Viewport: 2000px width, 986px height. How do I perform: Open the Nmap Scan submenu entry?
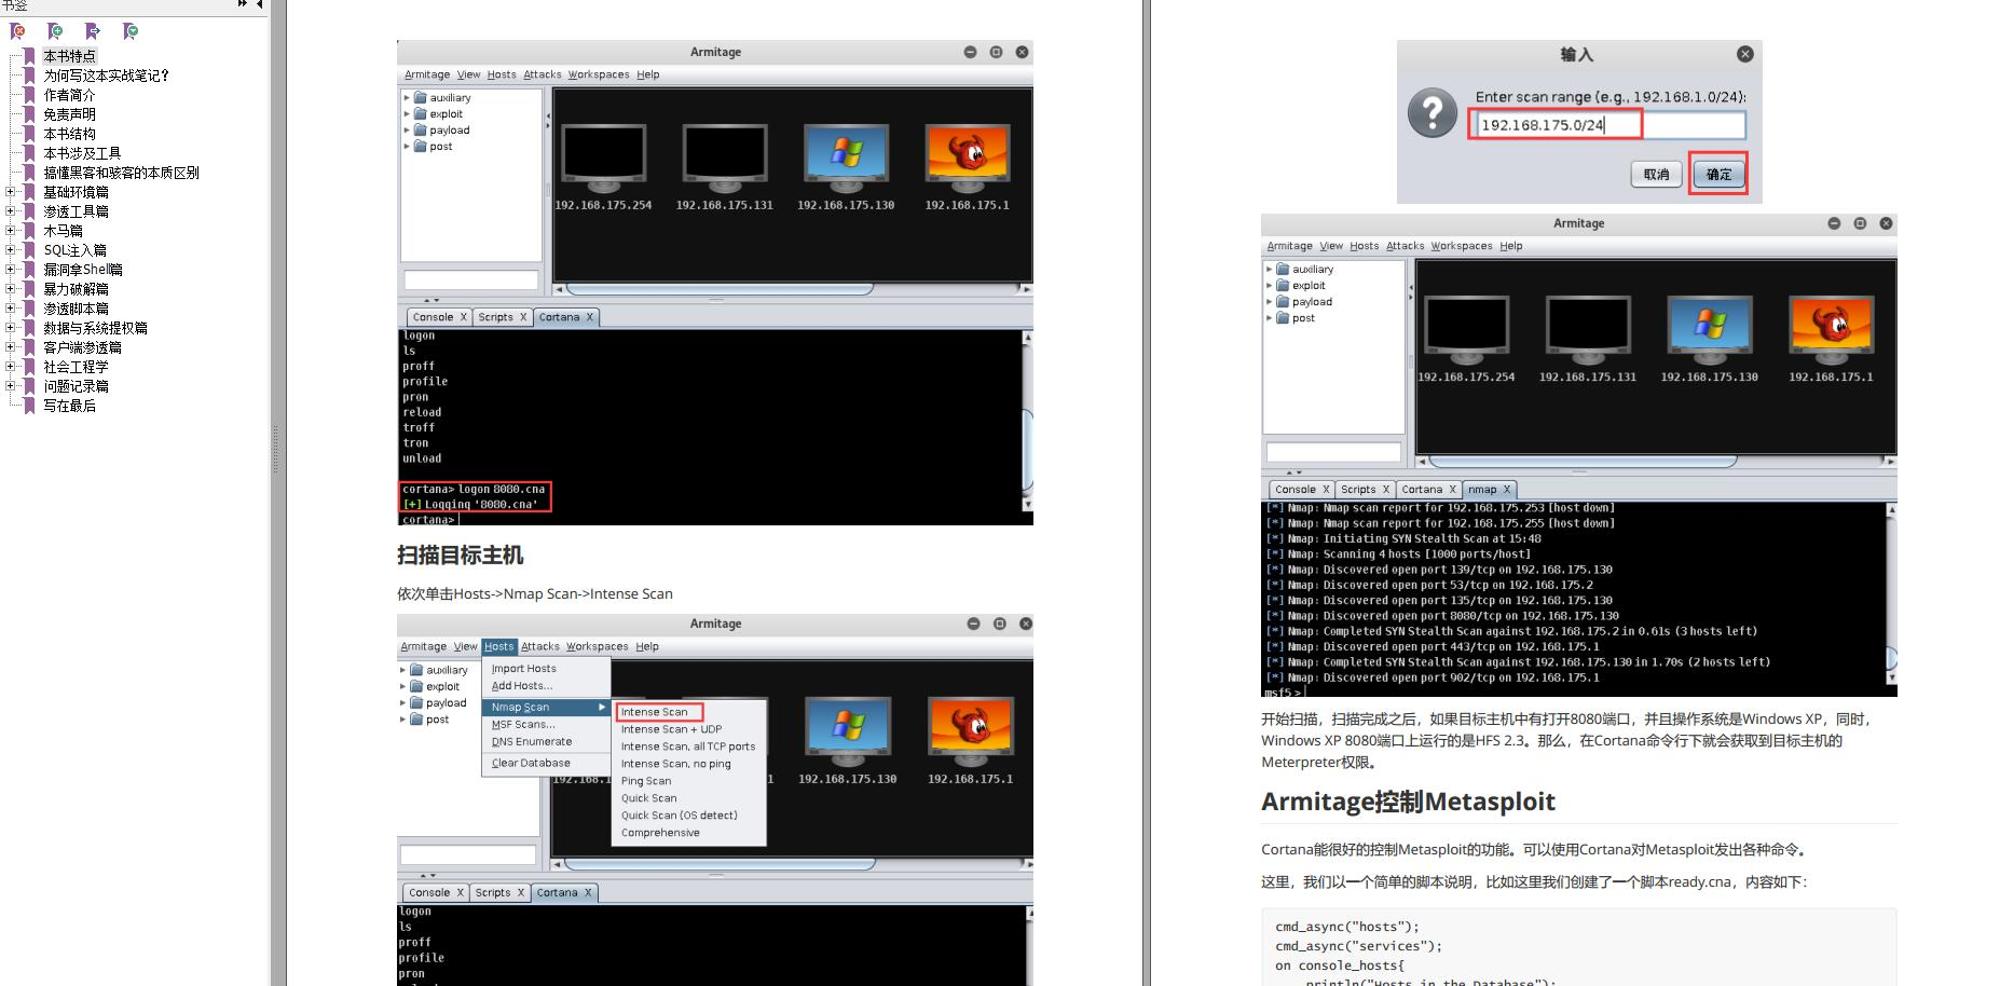click(547, 707)
